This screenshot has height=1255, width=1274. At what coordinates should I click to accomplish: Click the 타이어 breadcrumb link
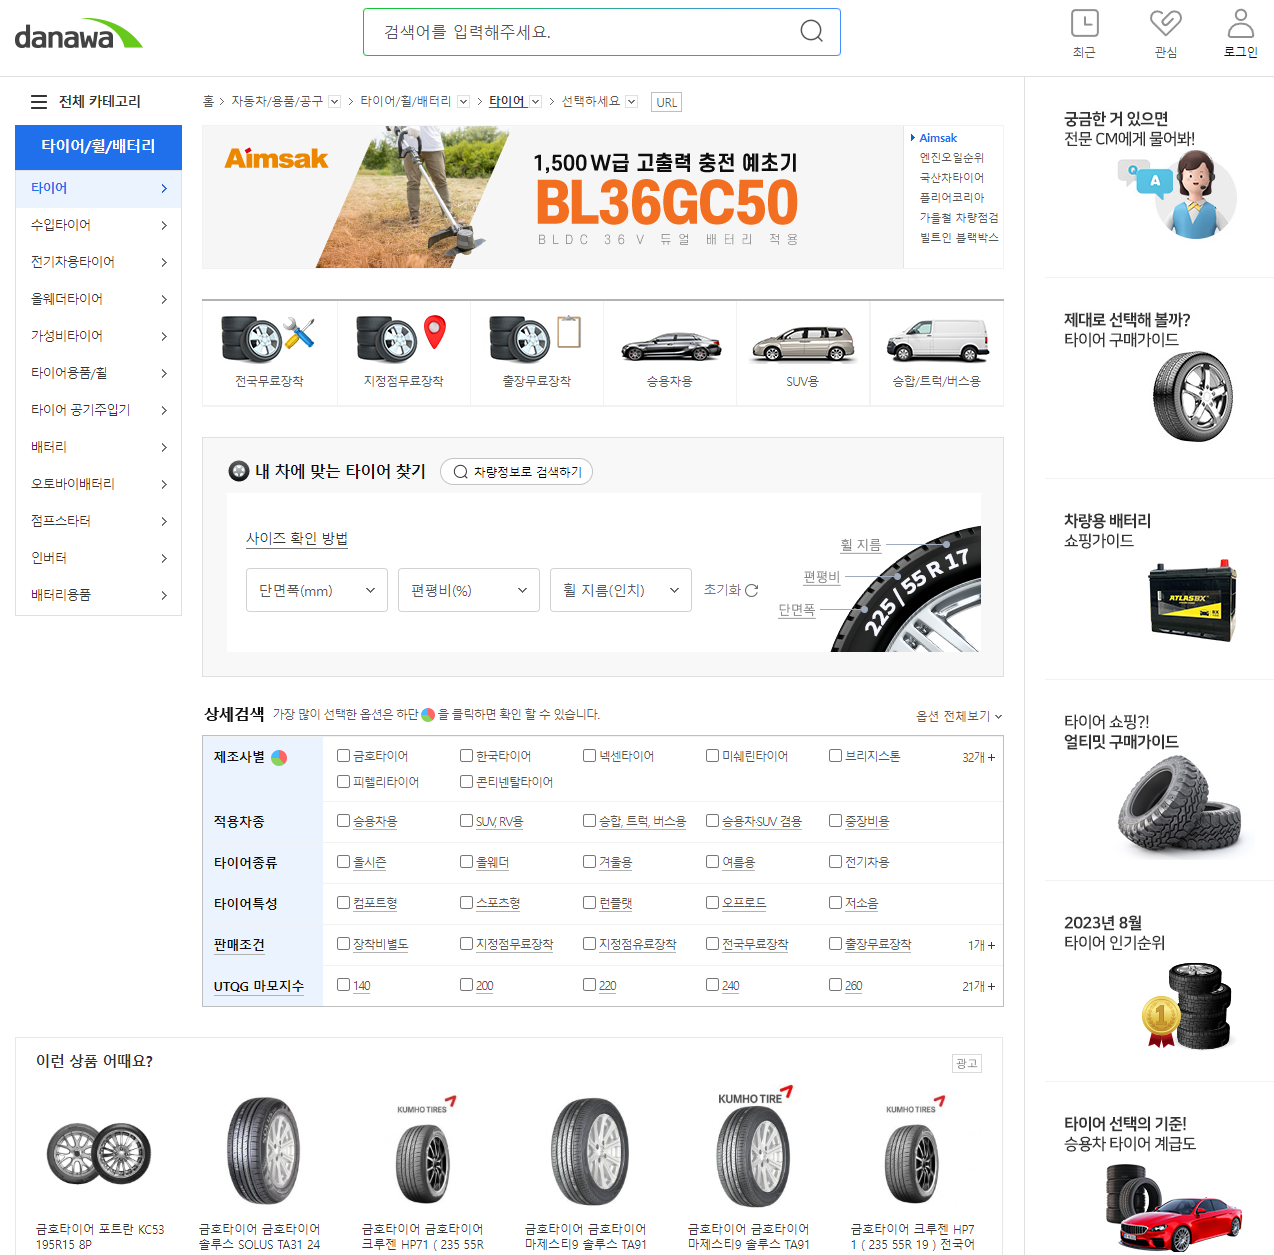pos(507,102)
